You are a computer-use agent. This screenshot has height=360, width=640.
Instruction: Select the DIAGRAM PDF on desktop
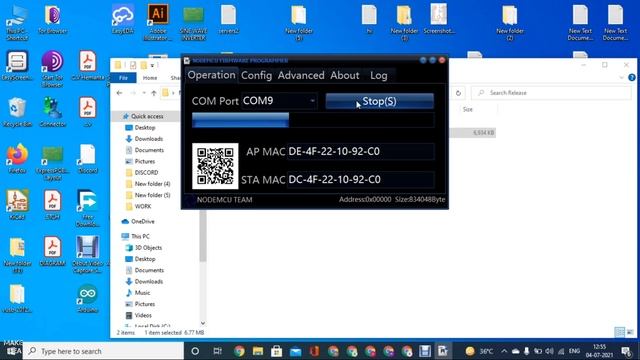click(53, 251)
